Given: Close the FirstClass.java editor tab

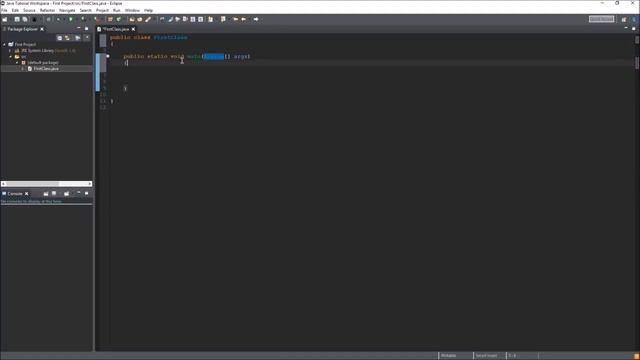Looking at the screenshot, I should pos(133,29).
